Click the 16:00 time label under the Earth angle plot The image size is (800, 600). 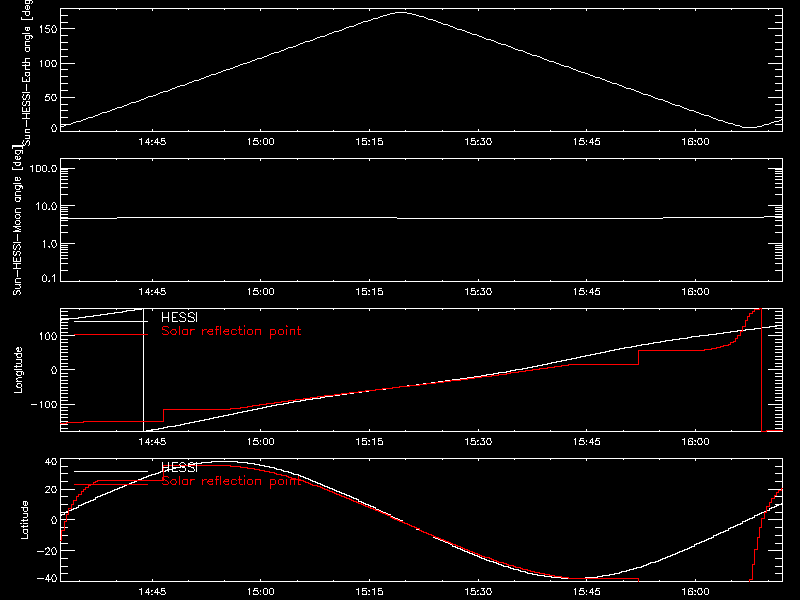coord(695,141)
